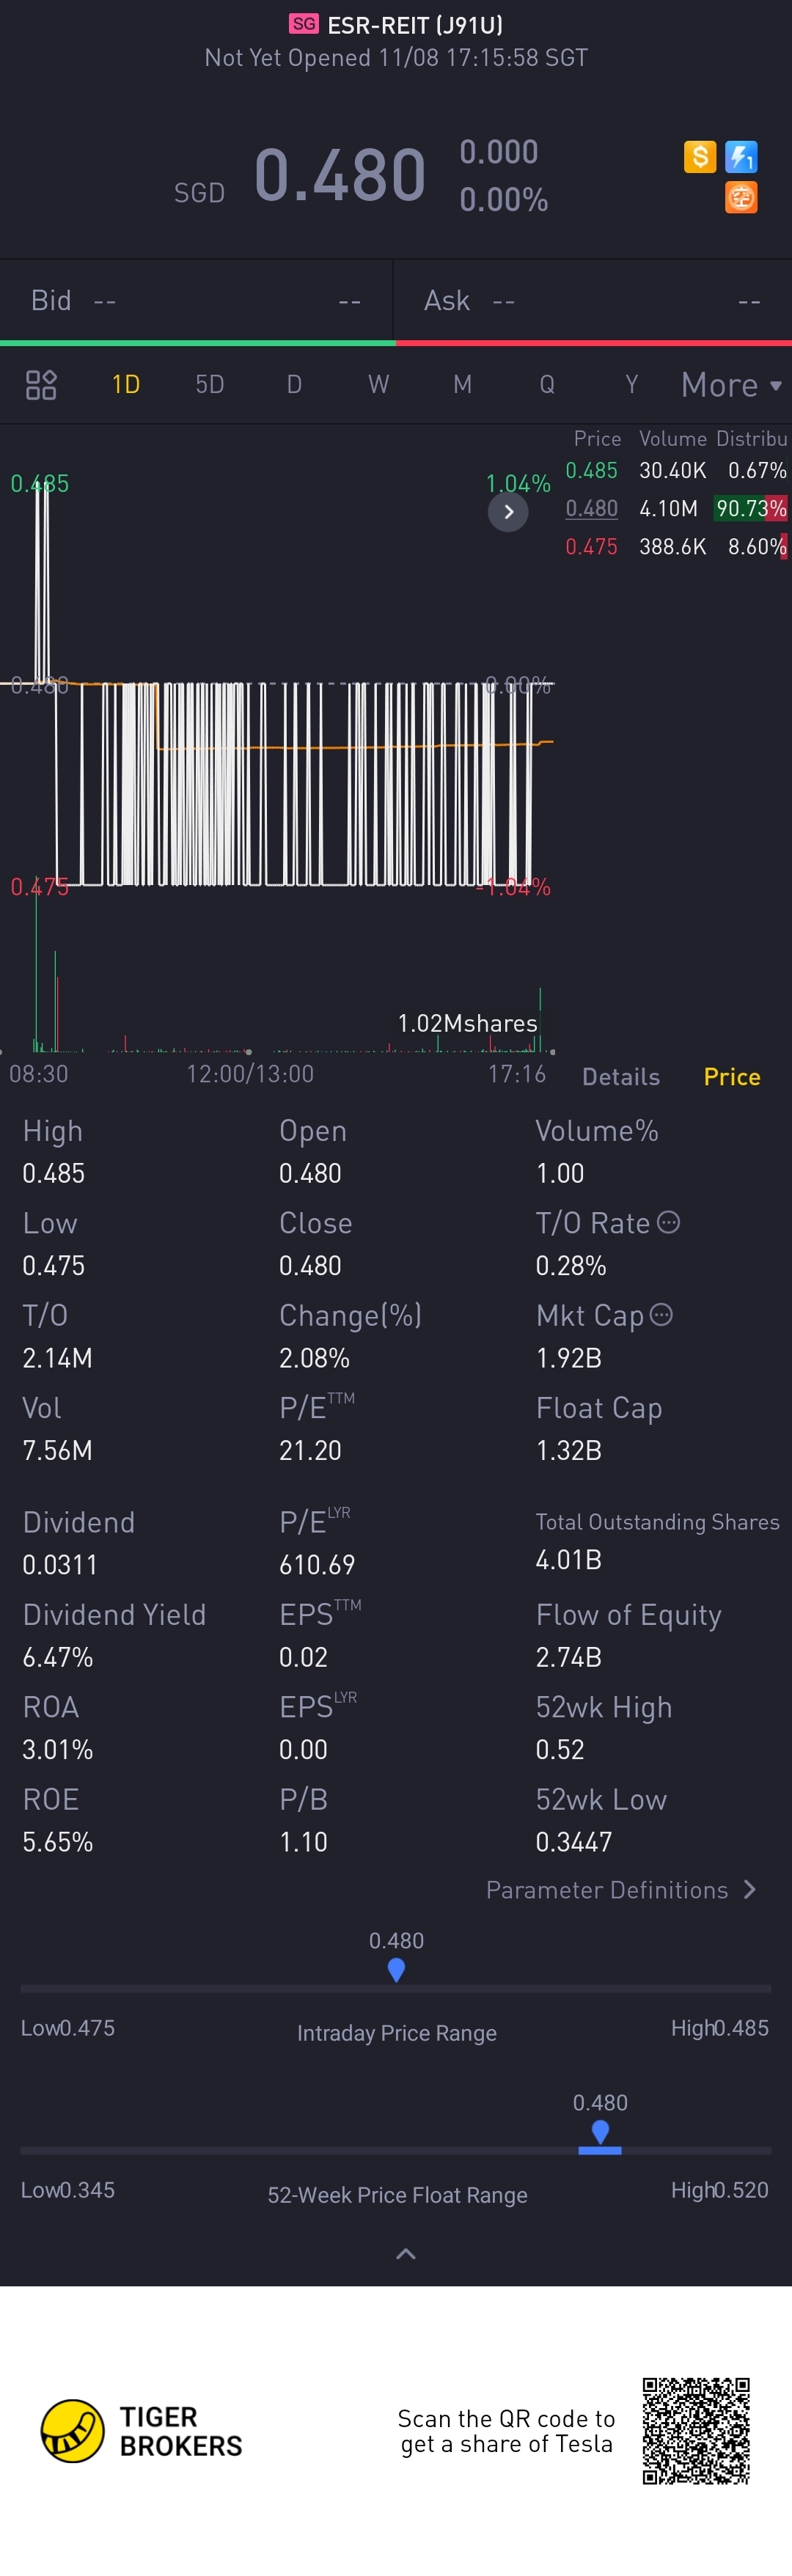
Task: Expand the price distribution panel arrow
Action: pyautogui.click(x=508, y=512)
